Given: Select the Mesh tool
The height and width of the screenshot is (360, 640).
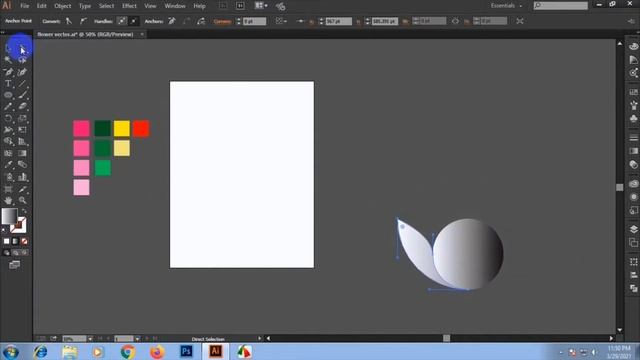Looking at the screenshot, I should (x=8, y=153).
